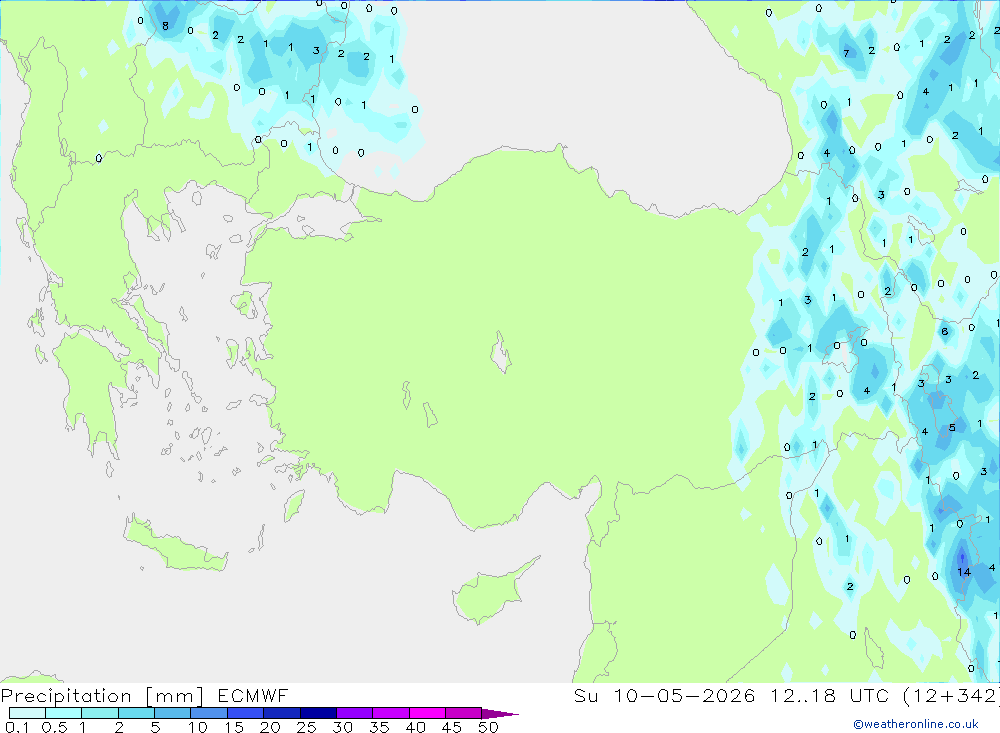
Task: Click the weatheronline.co.uk copyright link
Action: (x=916, y=724)
